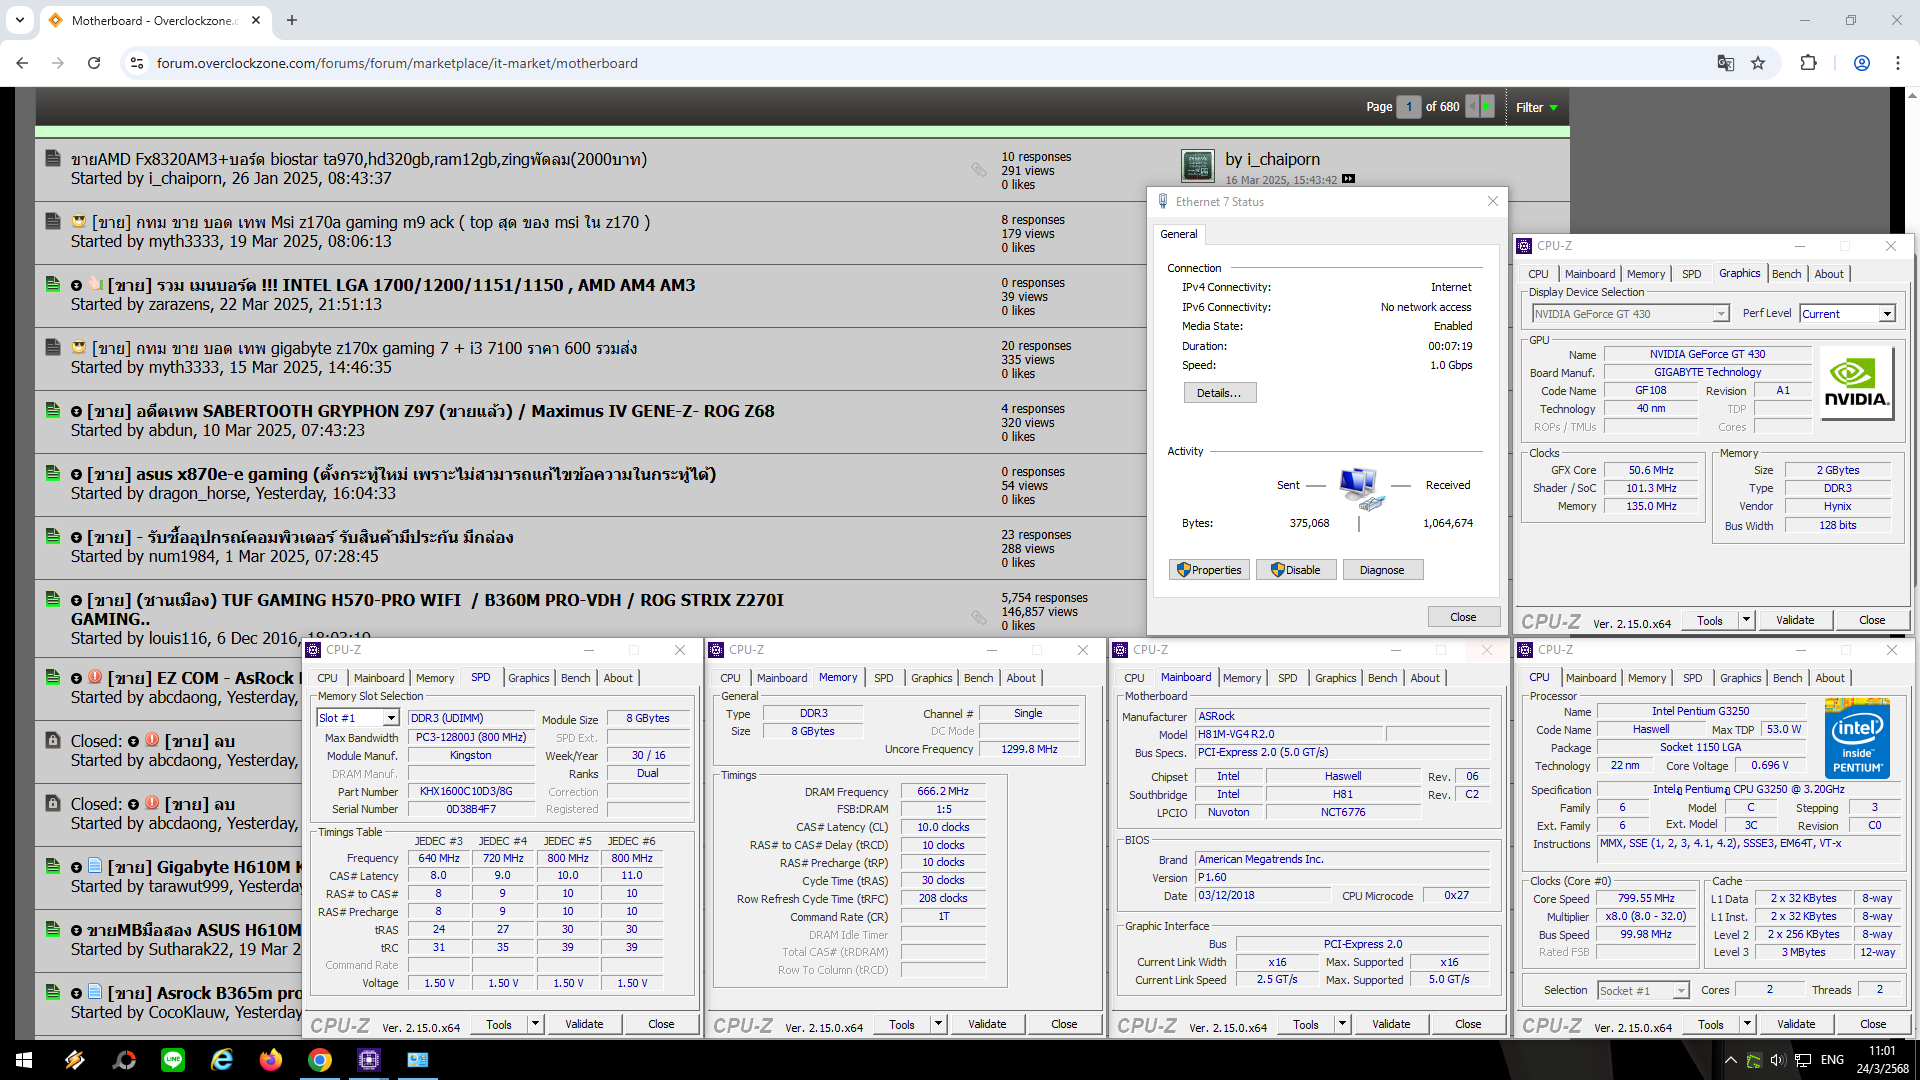Open the Filter dropdown on forum
The image size is (1920, 1080).
pyautogui.click(x=1537, y=107)
